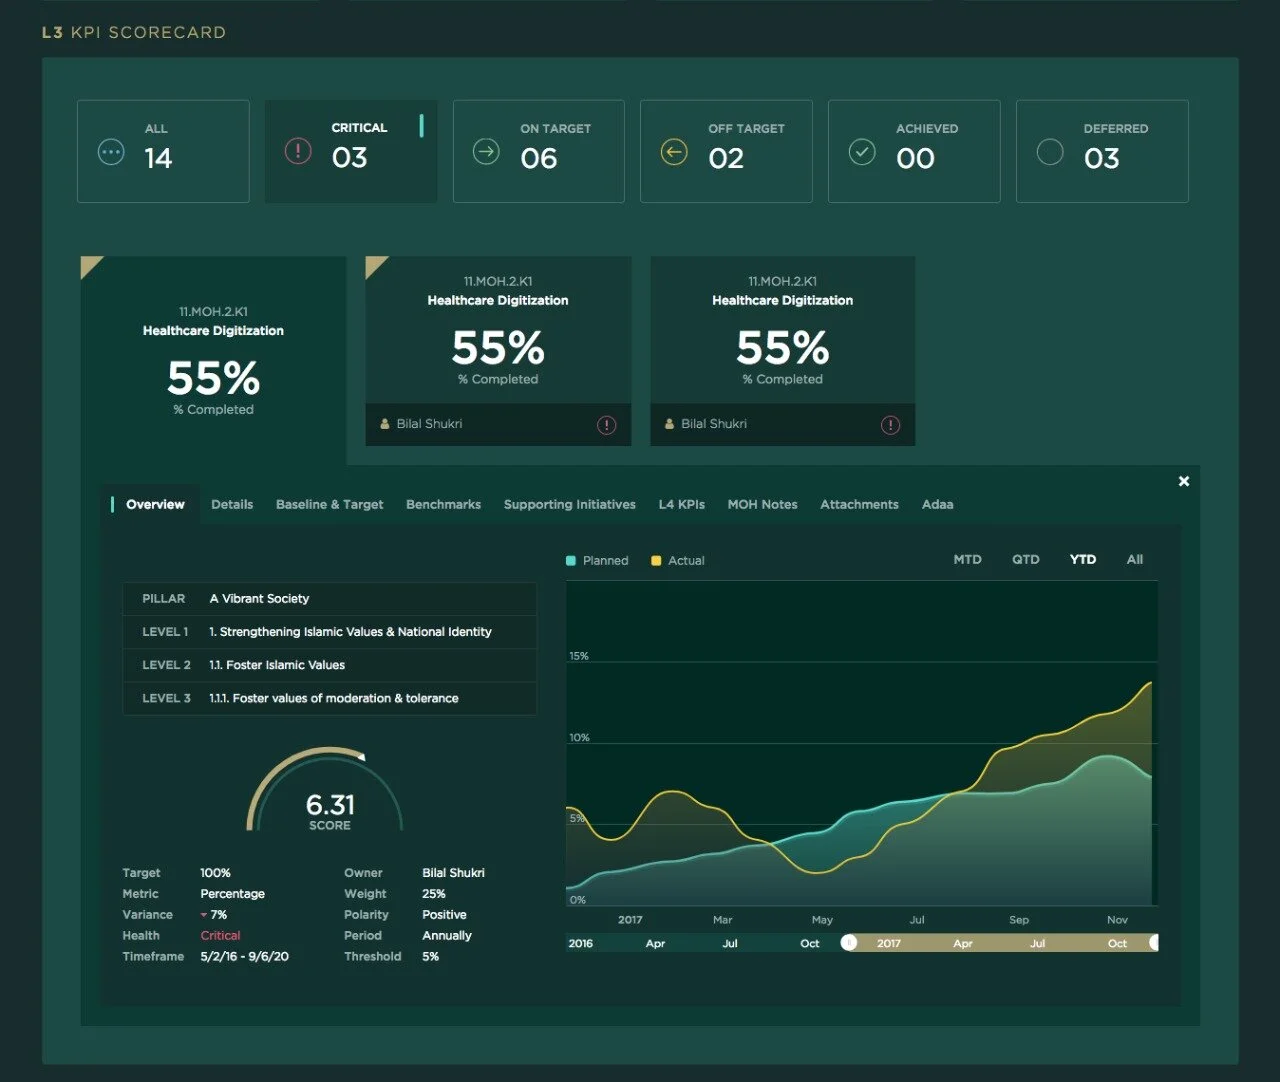This screenshot has height=1082, width=1280.
Task: Select All chart range
Action: click(x=1135, y=560)
